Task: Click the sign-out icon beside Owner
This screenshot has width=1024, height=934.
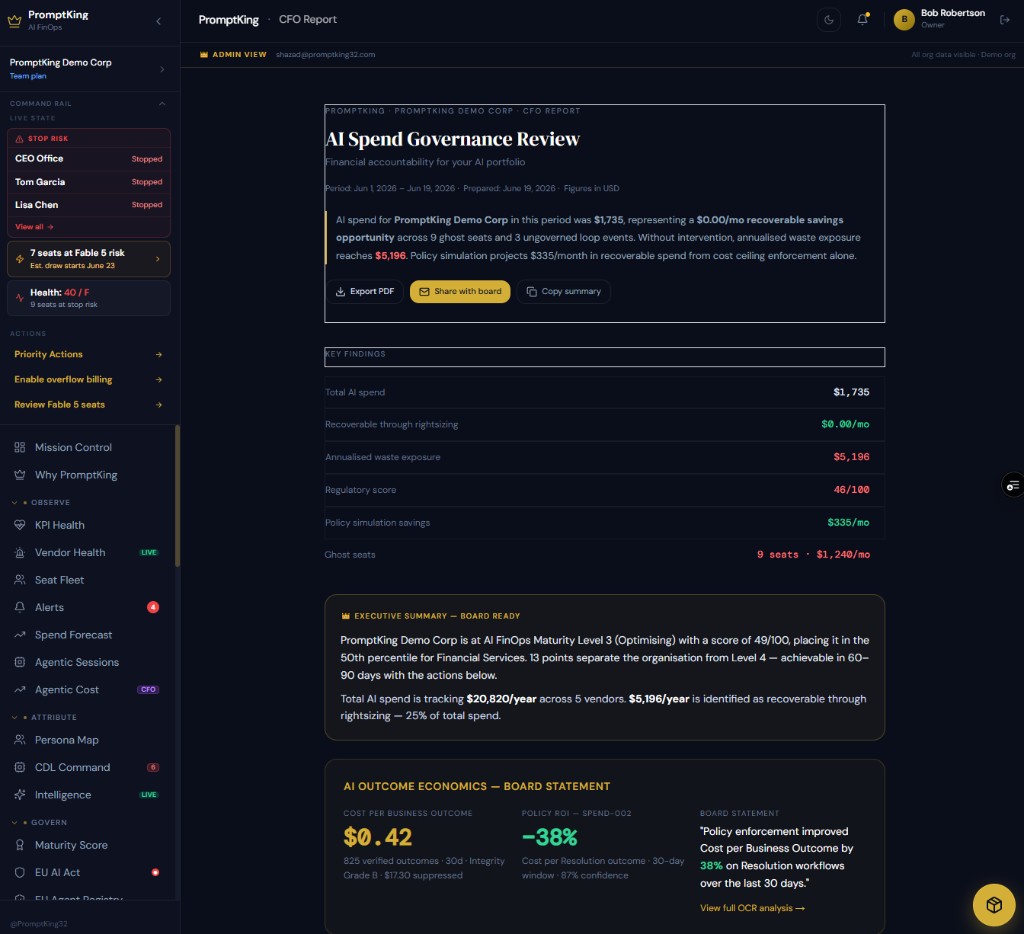Action: tap(1004, 20)
